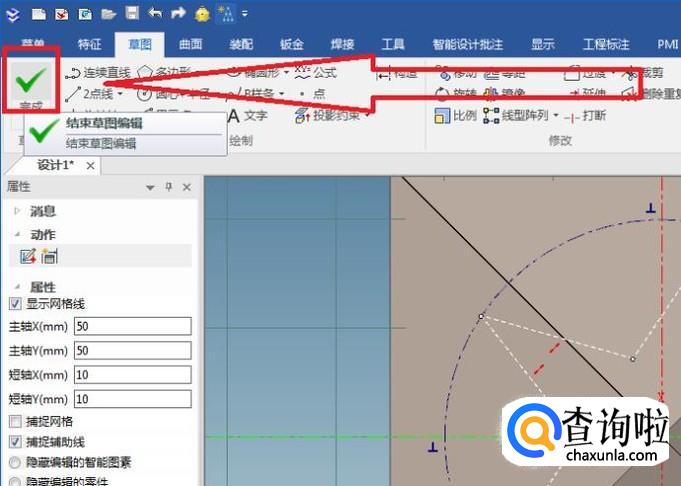Open the 椭圆形 dropdown arrow
This screenshot has width=681, height=486.
point(286,73)
